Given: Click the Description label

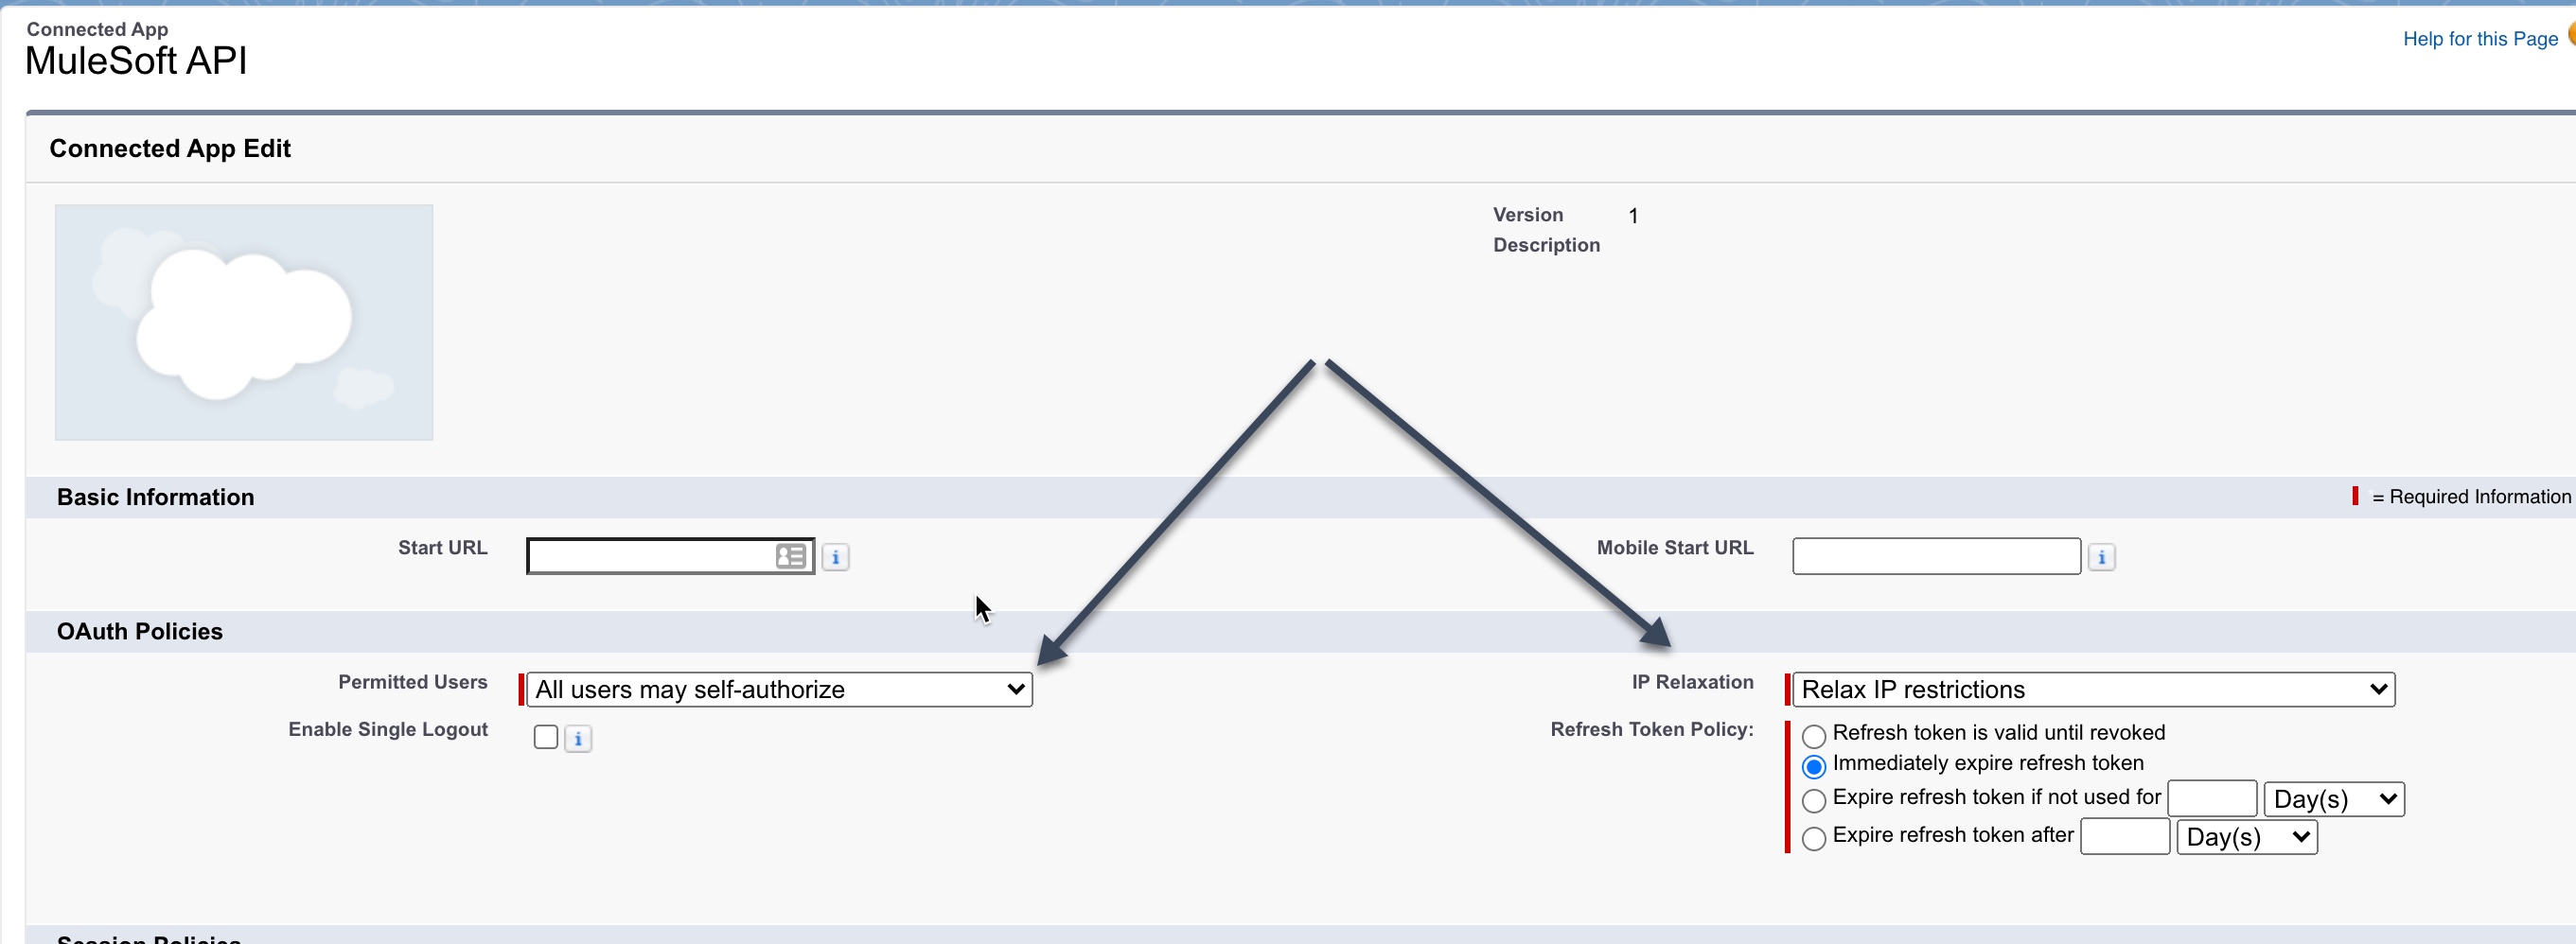Looking at the screenshot, I should point(1546,245).
